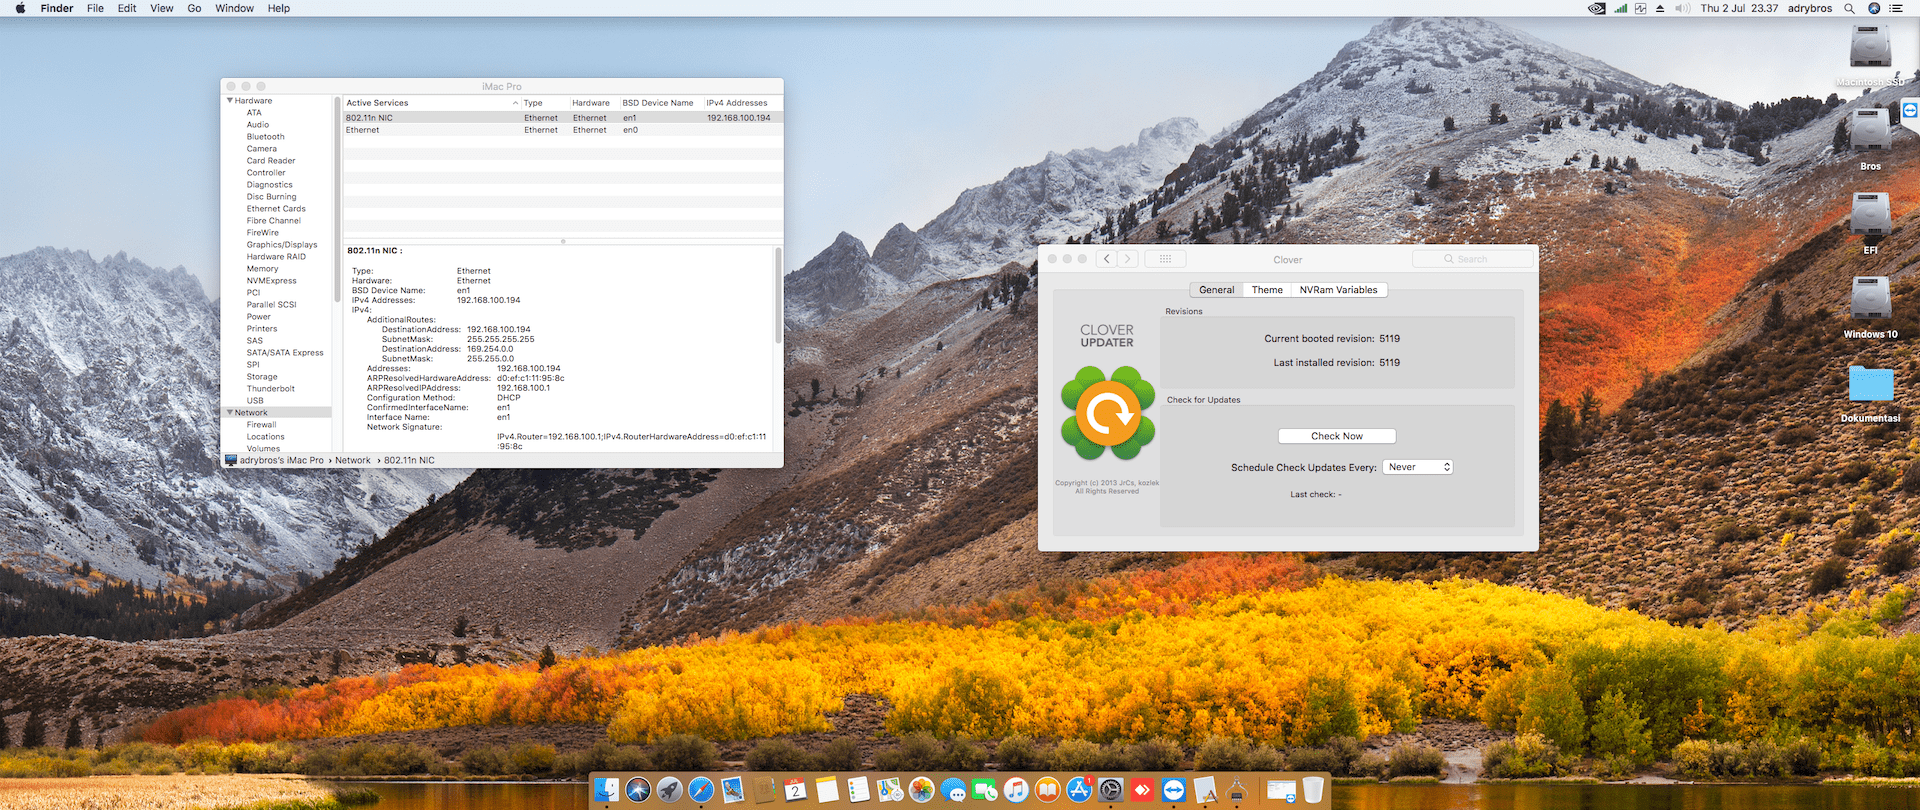Open System Information chip icon in Dock

[x=1236, y=790]
